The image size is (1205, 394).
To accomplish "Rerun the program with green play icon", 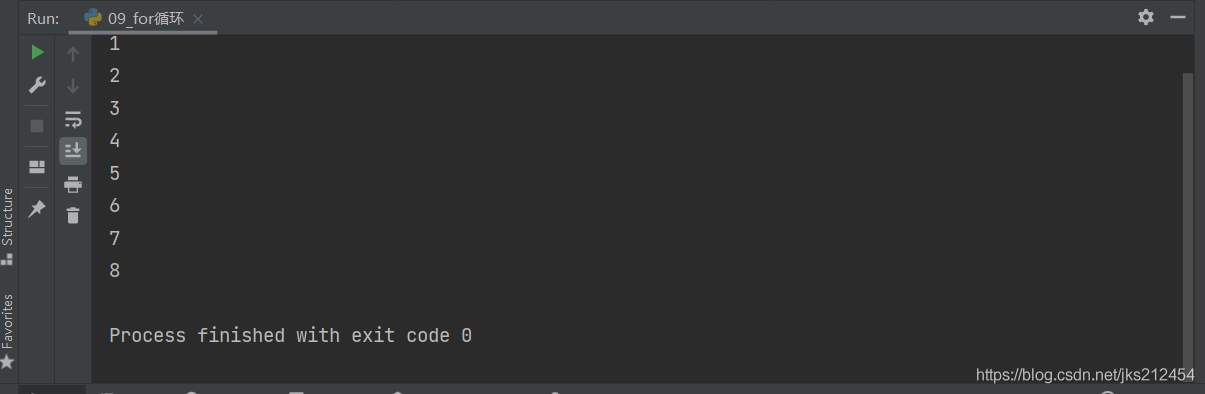I will (37, 52).
